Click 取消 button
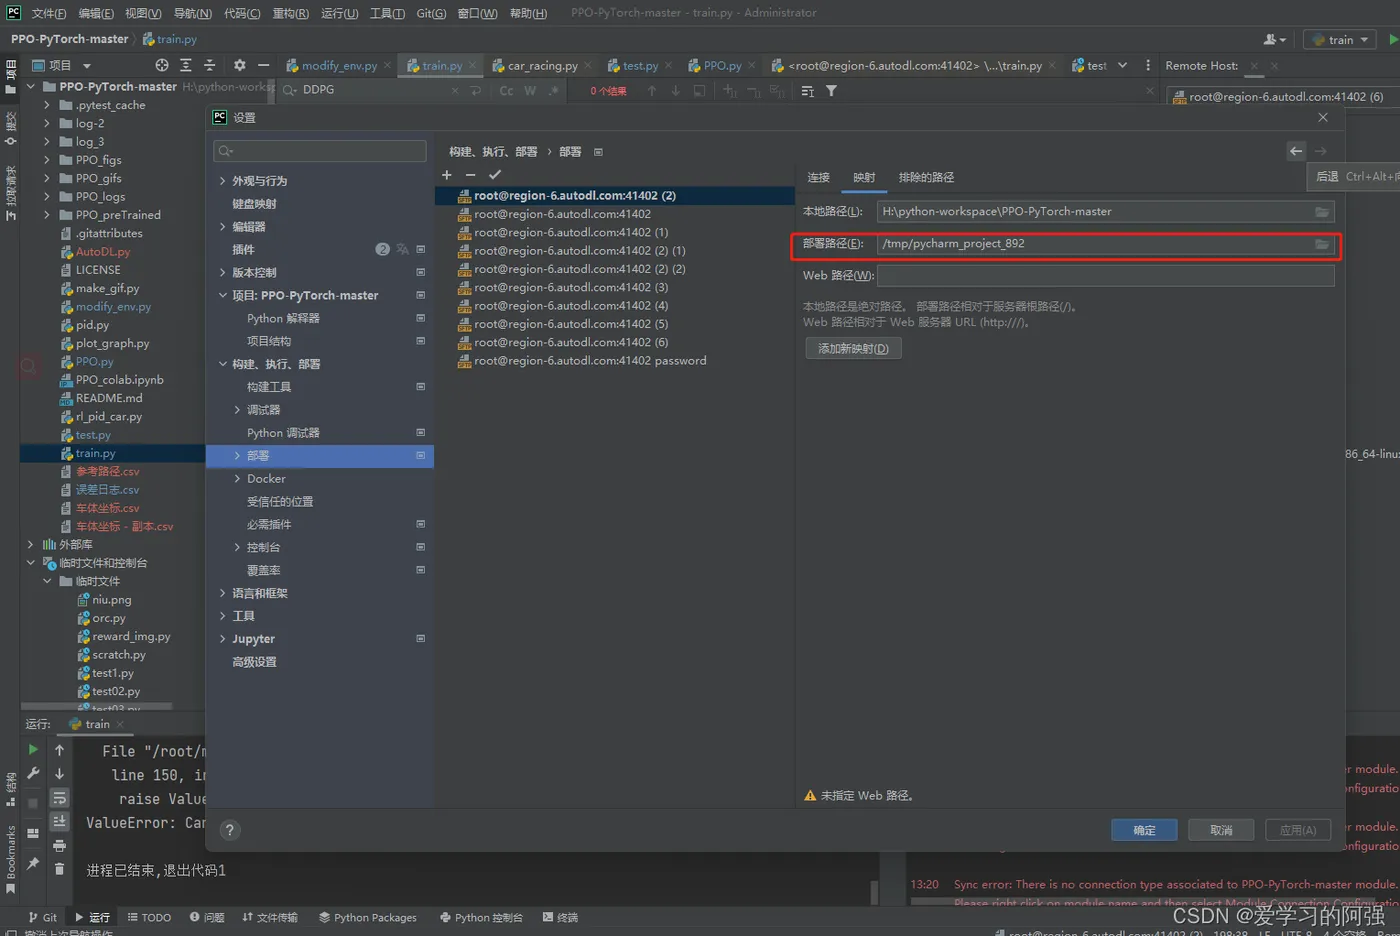Viewport: 1400px width, 936px height. click(x=1221, y=830)
